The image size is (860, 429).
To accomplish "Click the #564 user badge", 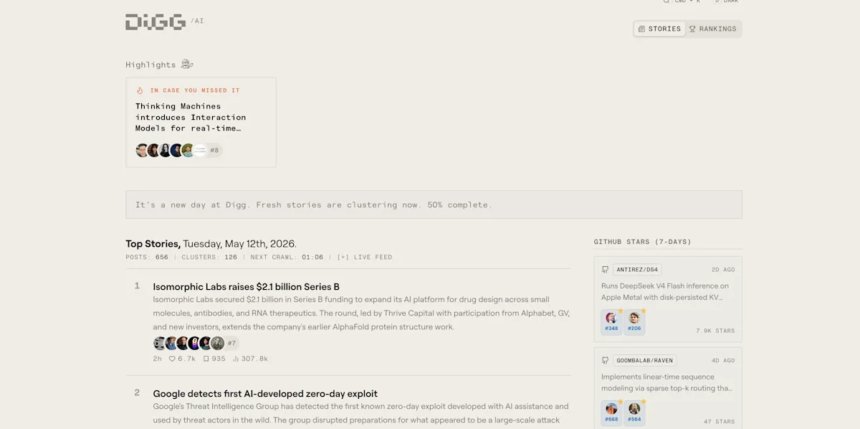I will (634, 413).
